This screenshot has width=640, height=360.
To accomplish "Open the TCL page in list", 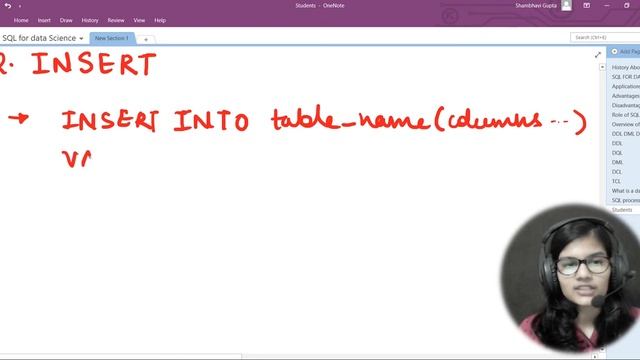I will [616, 181].
